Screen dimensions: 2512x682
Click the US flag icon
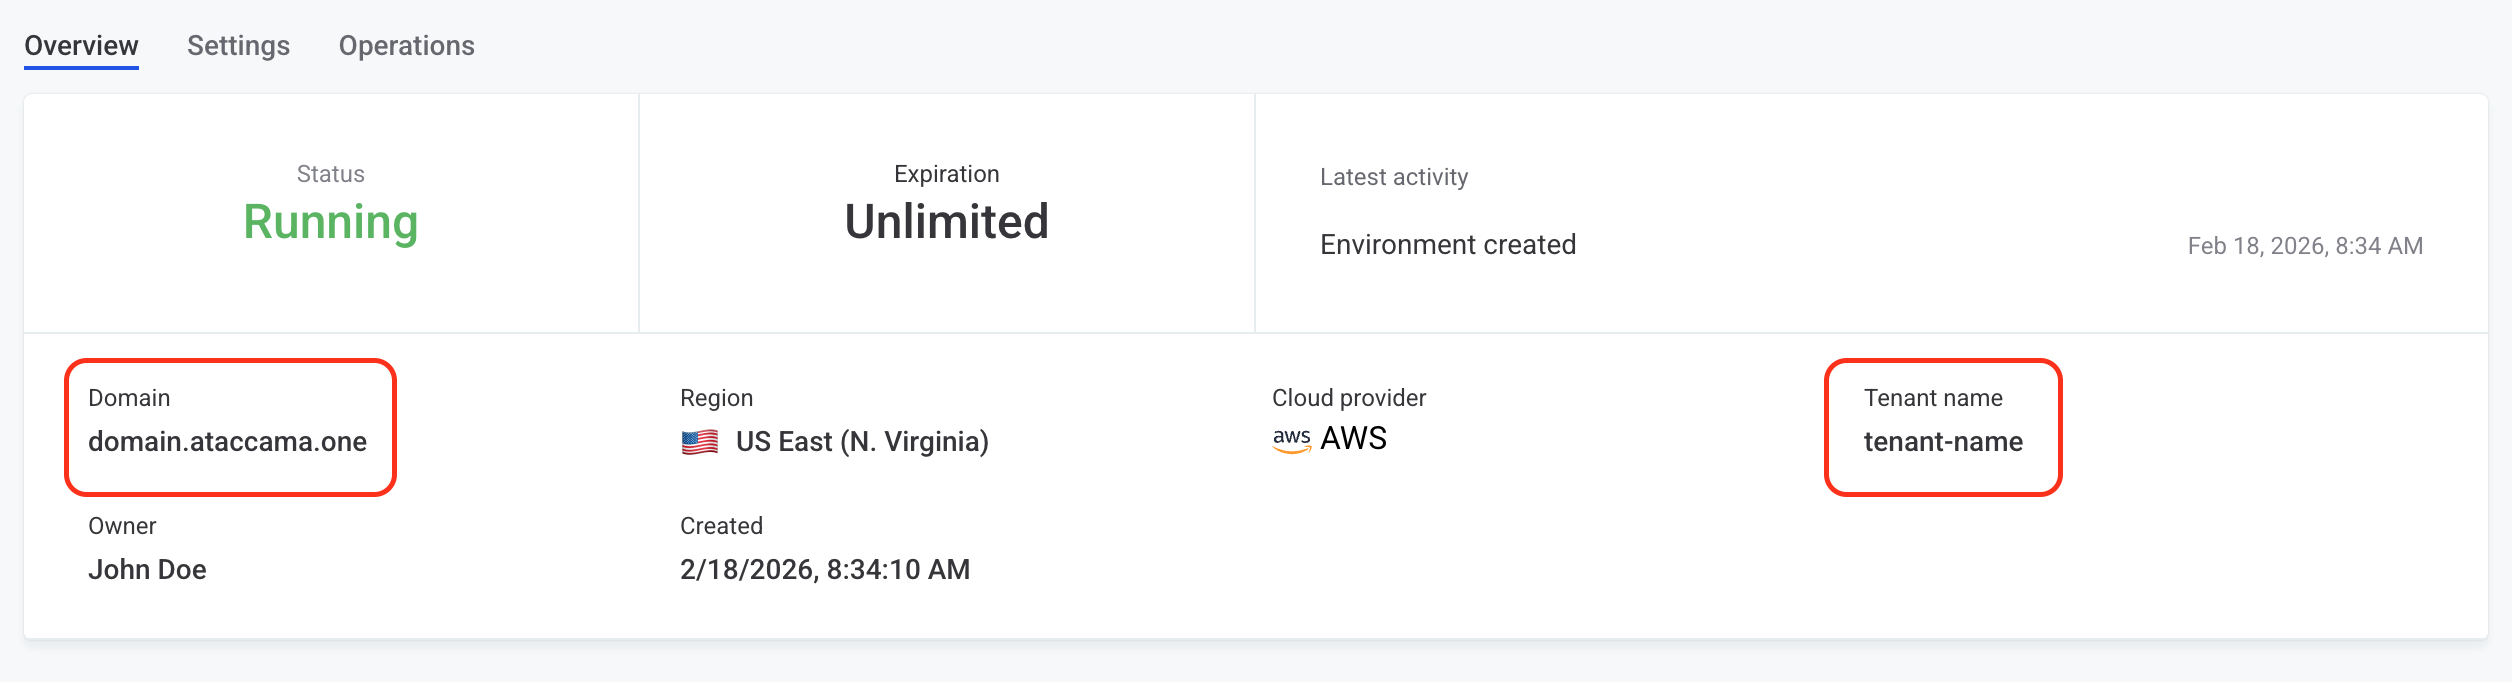pos(700,442)
